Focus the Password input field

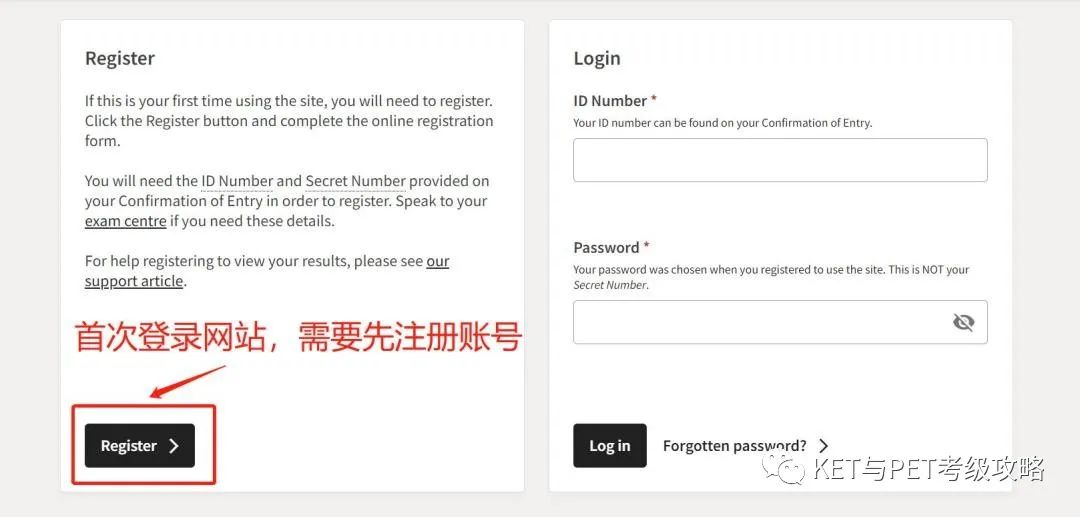(x=780, y=322)
